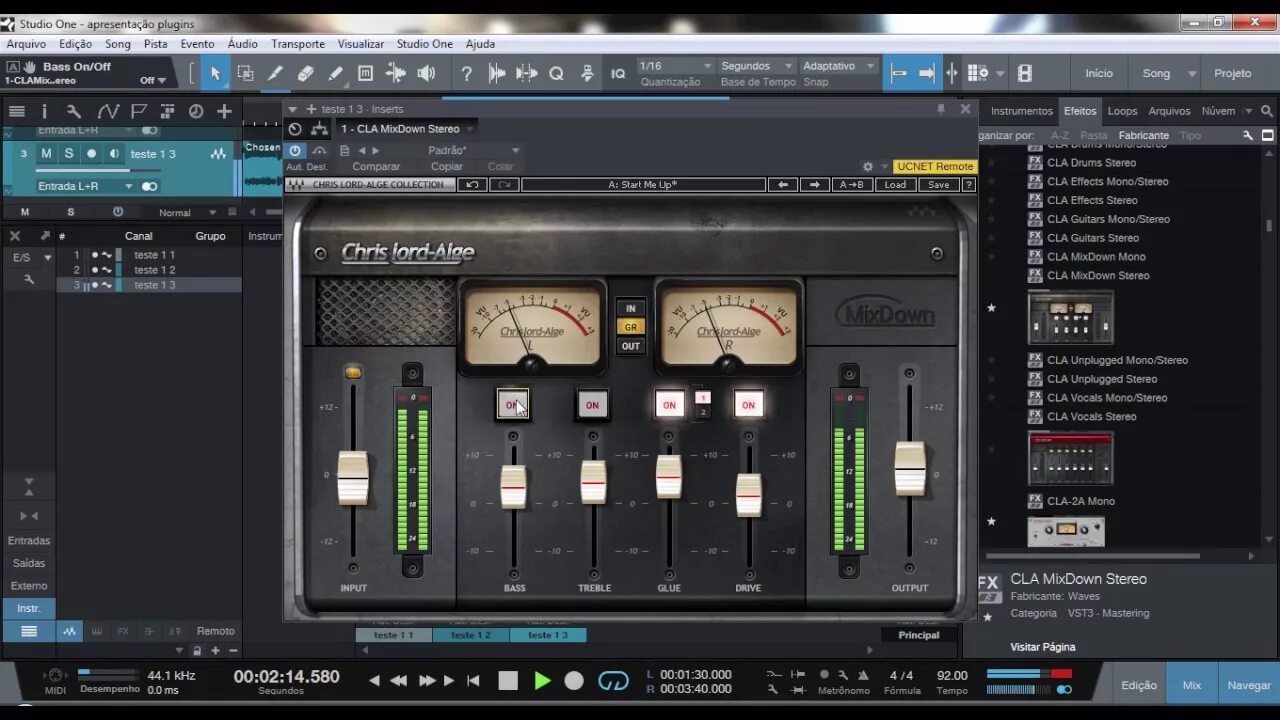Click the GLUE fader handle
The image size is (1280, 720).
669,477
